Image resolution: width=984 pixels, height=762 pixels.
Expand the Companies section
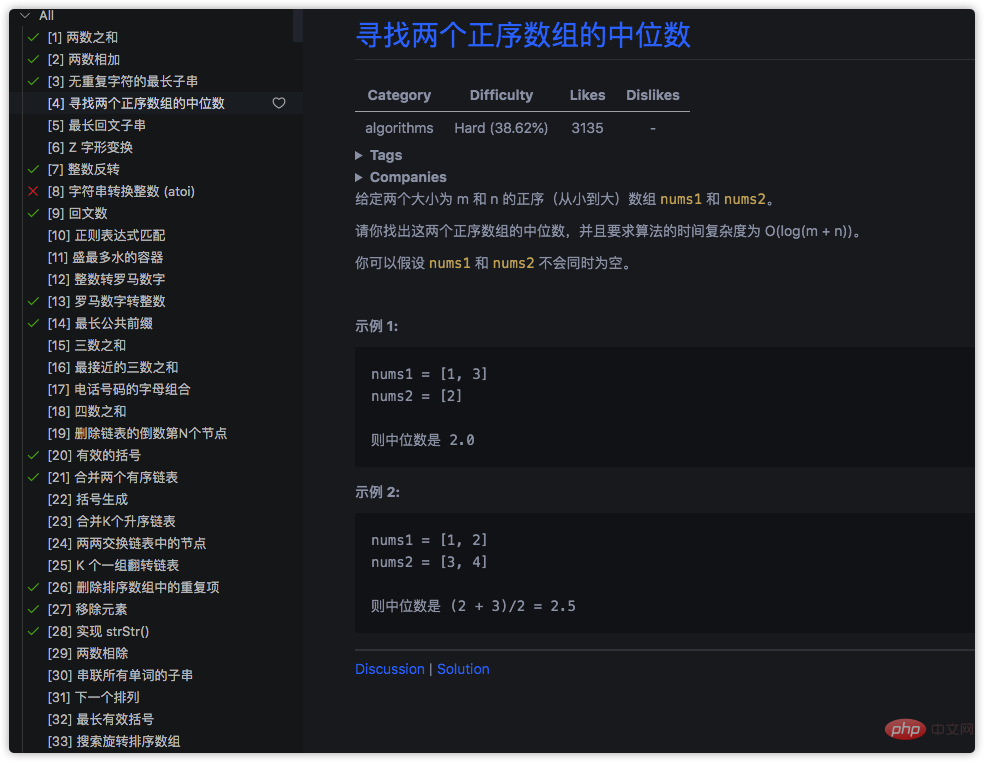pyautogui.click(x=360, y=177)
